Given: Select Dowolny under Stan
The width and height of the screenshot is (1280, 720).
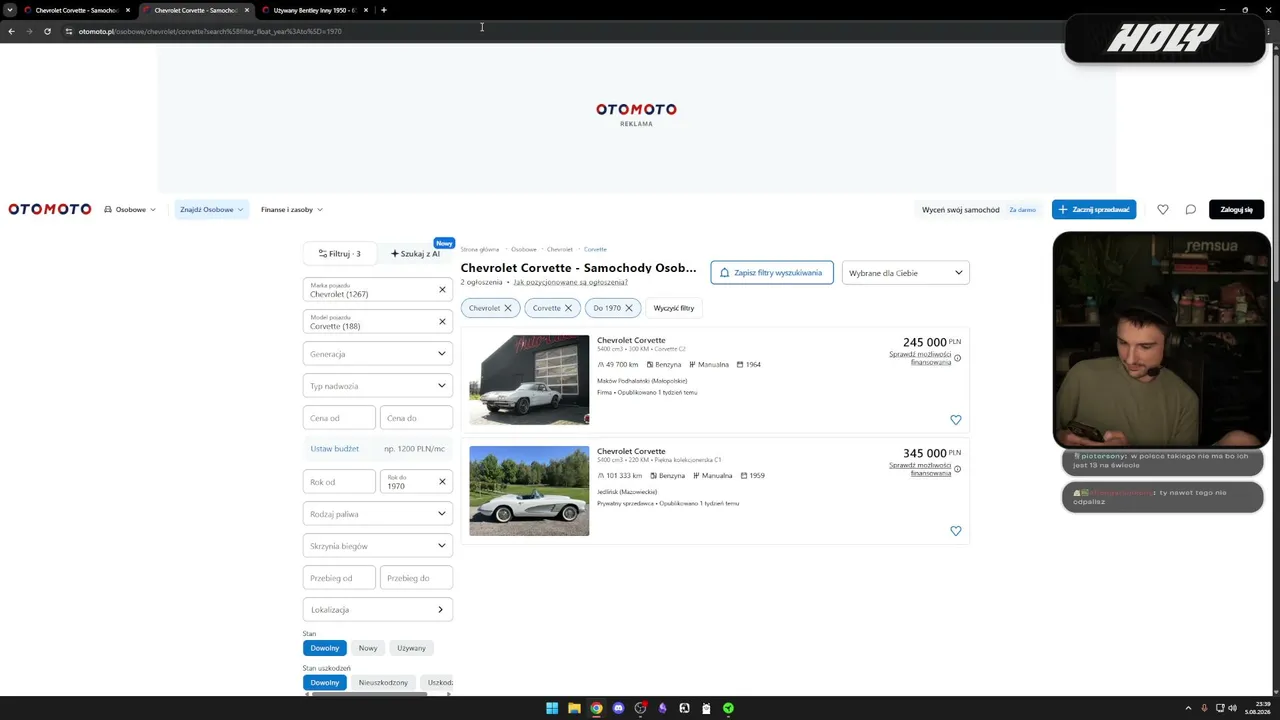Looking at the screenshot, I should pos(325,648).
